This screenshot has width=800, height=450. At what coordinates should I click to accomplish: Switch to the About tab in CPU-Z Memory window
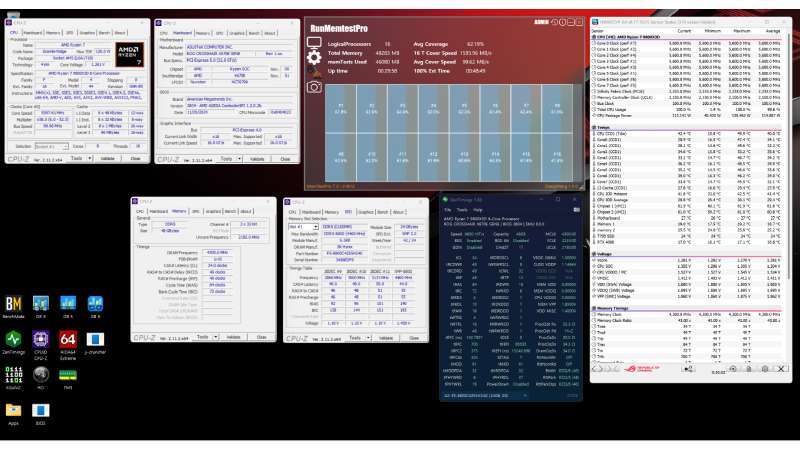[x=246, y=211]
